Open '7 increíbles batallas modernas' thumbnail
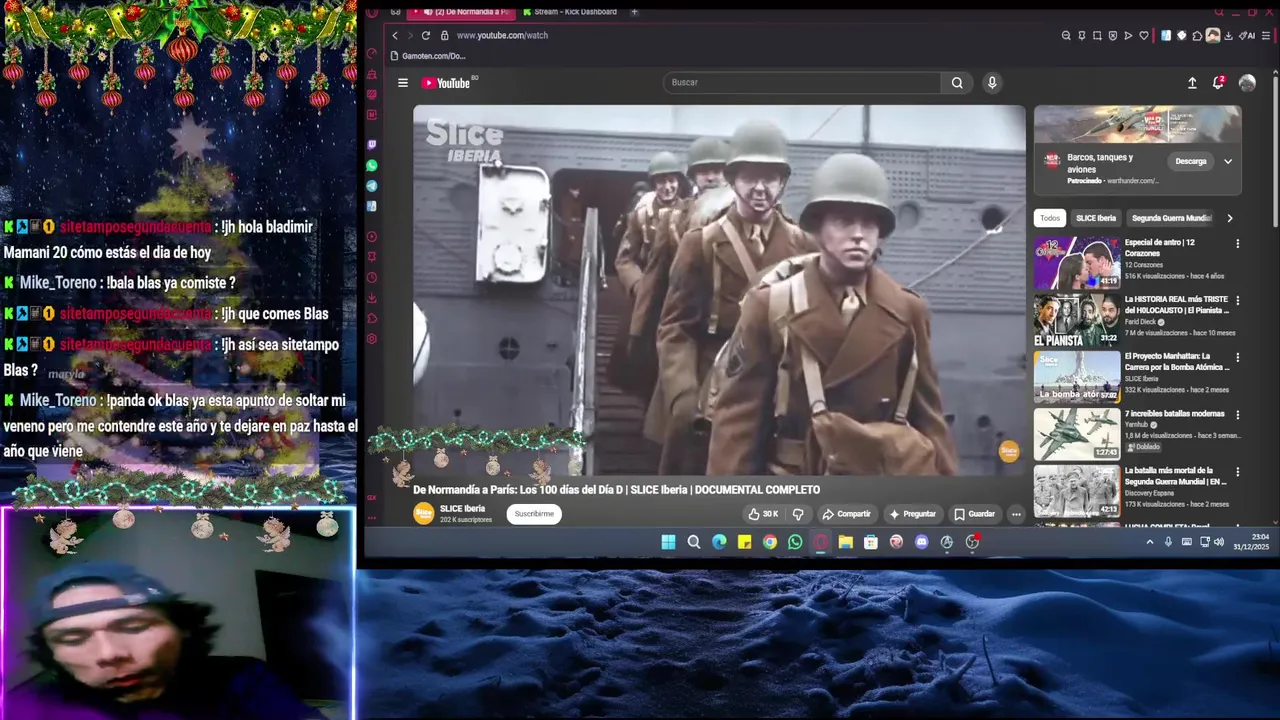 click(1077, 434)
